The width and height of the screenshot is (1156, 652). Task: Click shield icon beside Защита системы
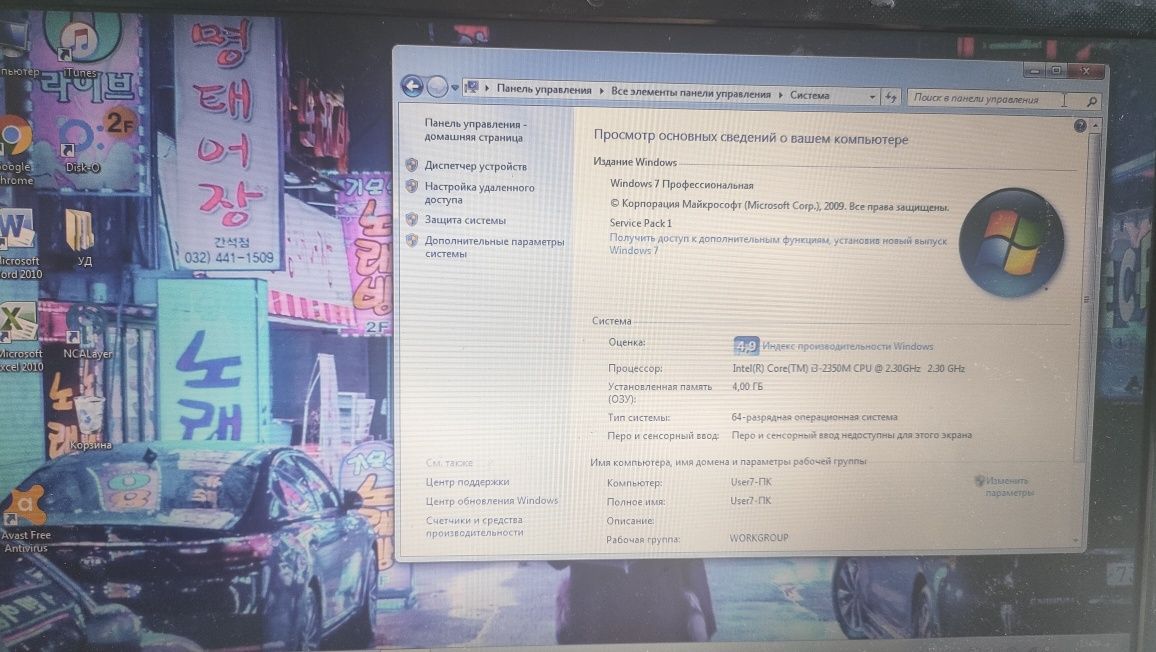coord(412,219)
